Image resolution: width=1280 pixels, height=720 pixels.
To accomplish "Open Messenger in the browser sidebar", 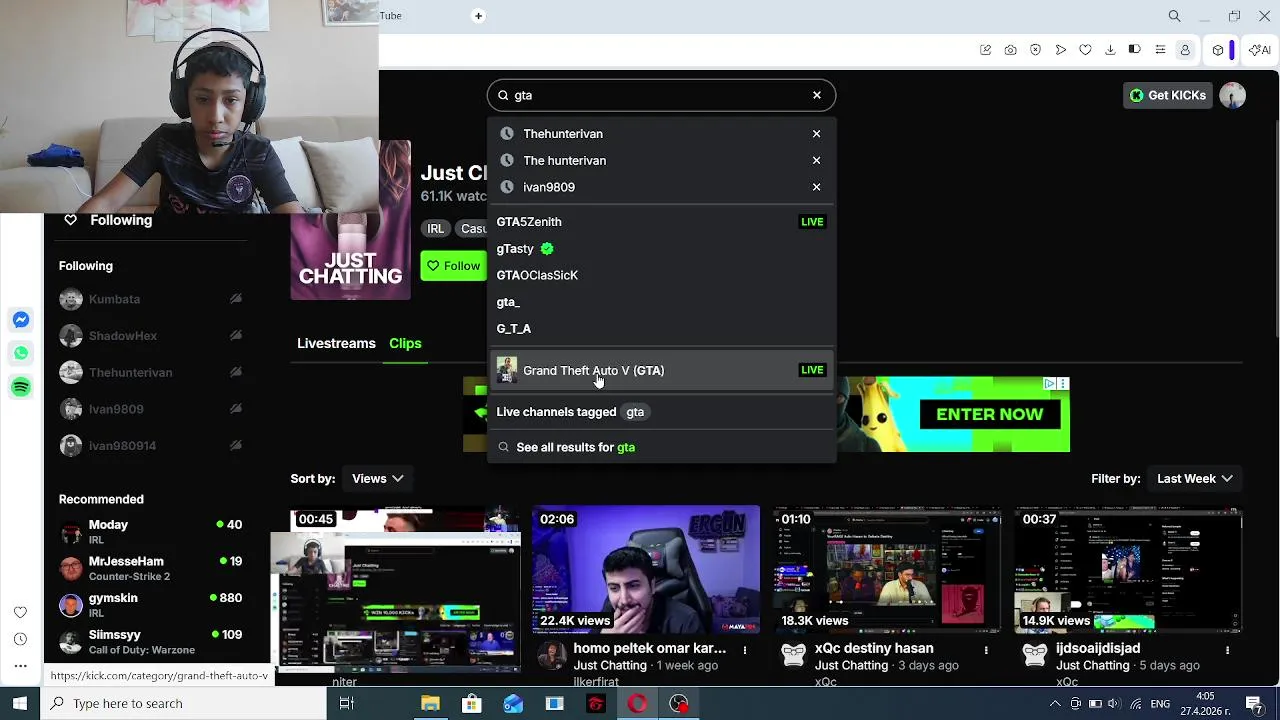I will tap(21, 320).
